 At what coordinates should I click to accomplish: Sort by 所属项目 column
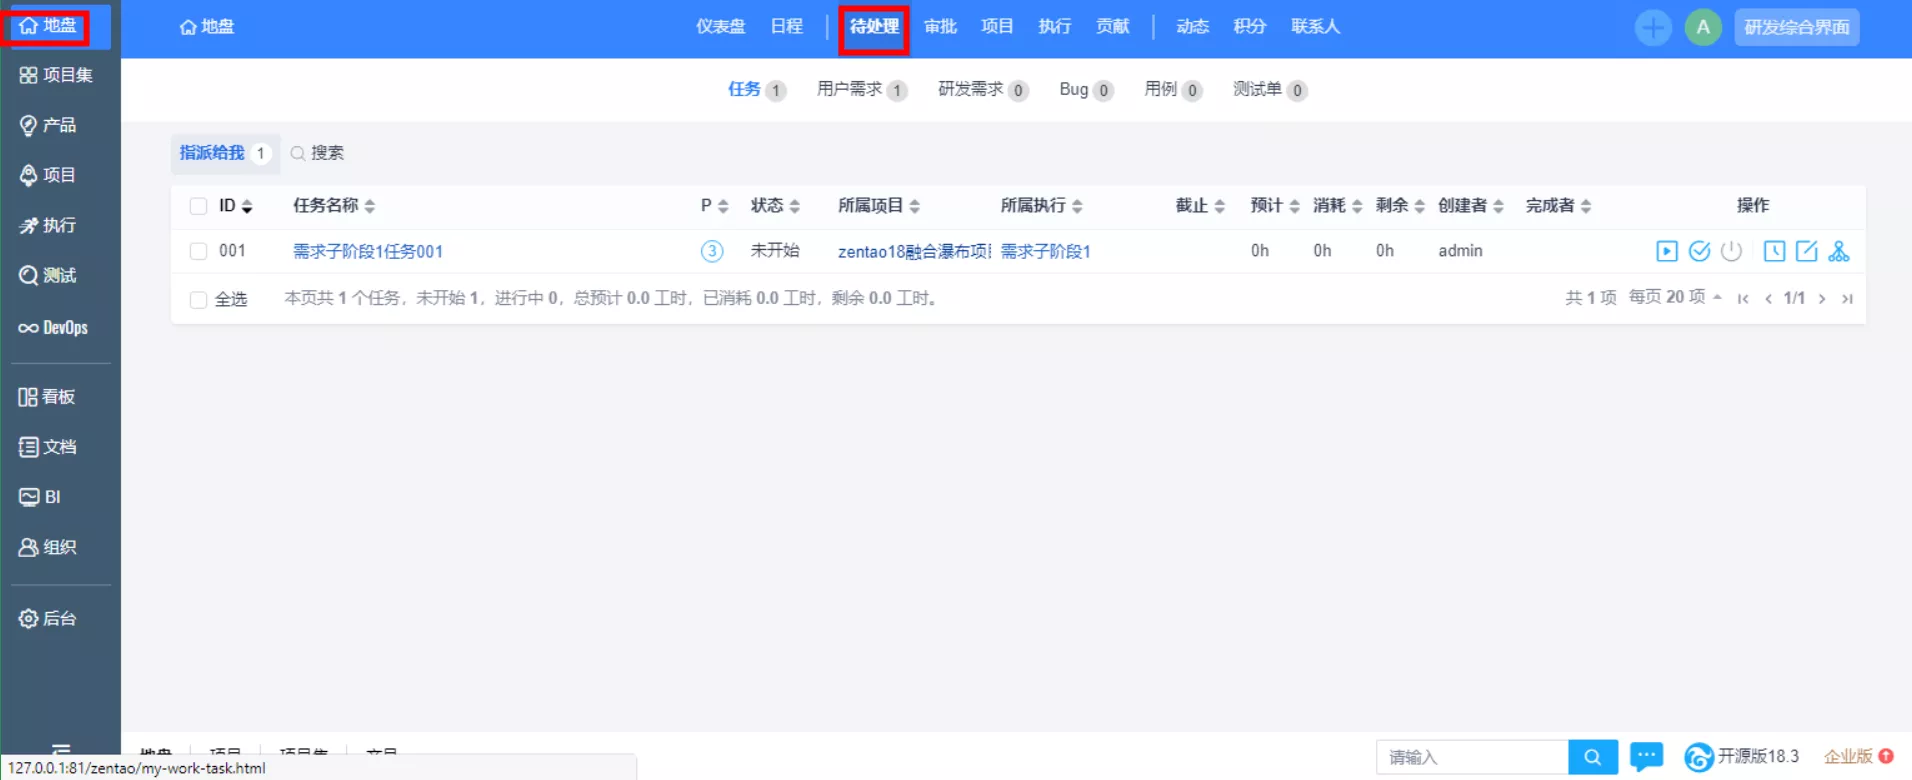click(x=879, y=206)
